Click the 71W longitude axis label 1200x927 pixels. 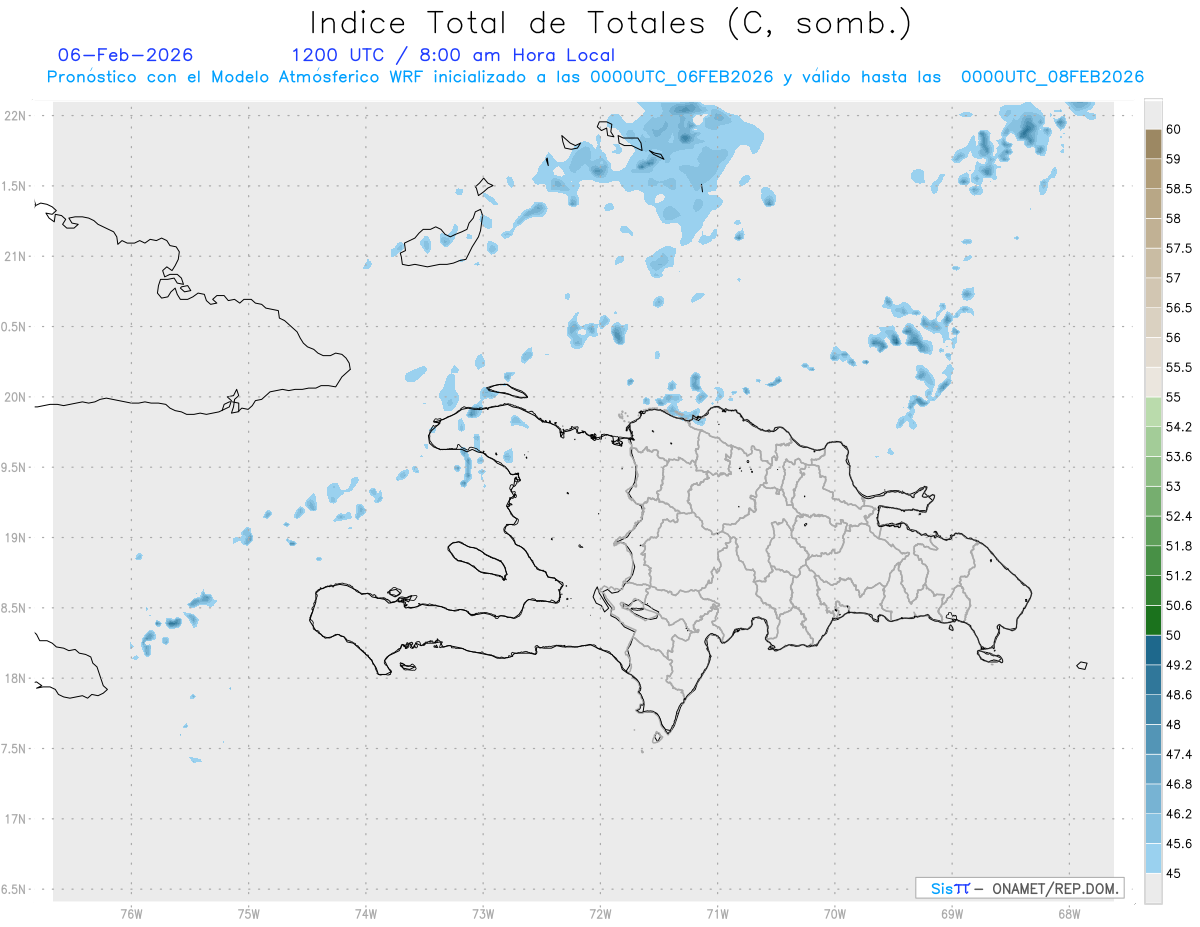point(717,913)
